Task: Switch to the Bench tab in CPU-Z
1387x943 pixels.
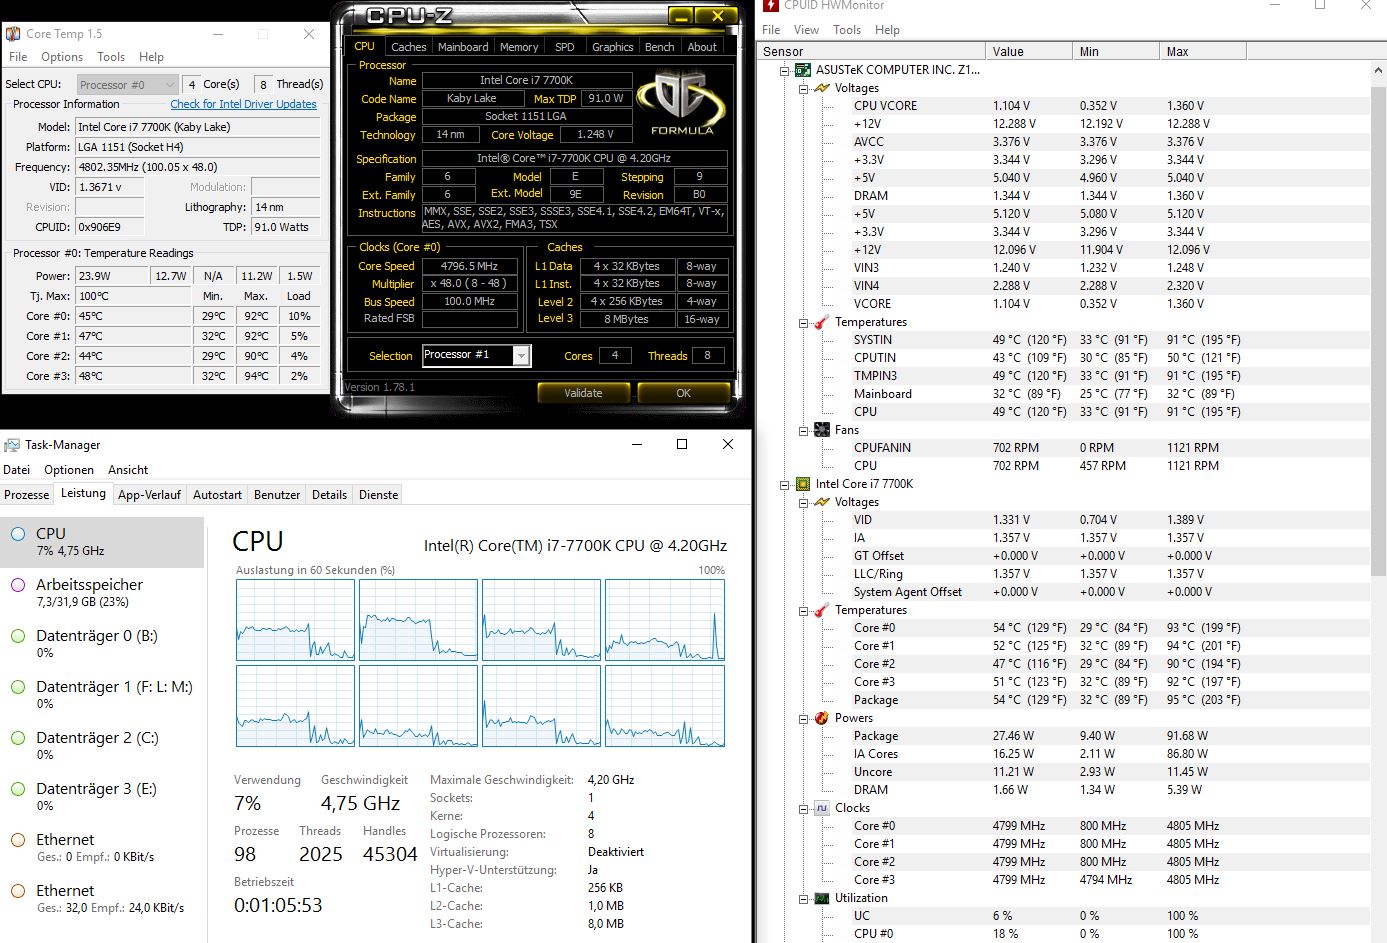Action: coord(659,47)
